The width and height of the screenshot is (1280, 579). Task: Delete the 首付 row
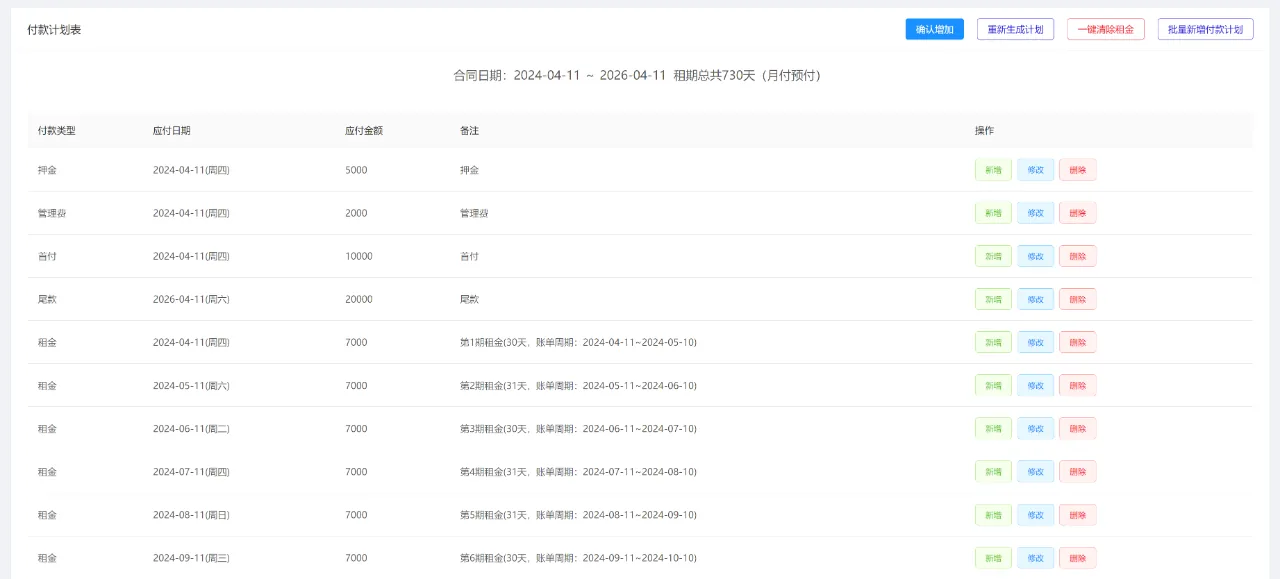(x=1078, y=256)
